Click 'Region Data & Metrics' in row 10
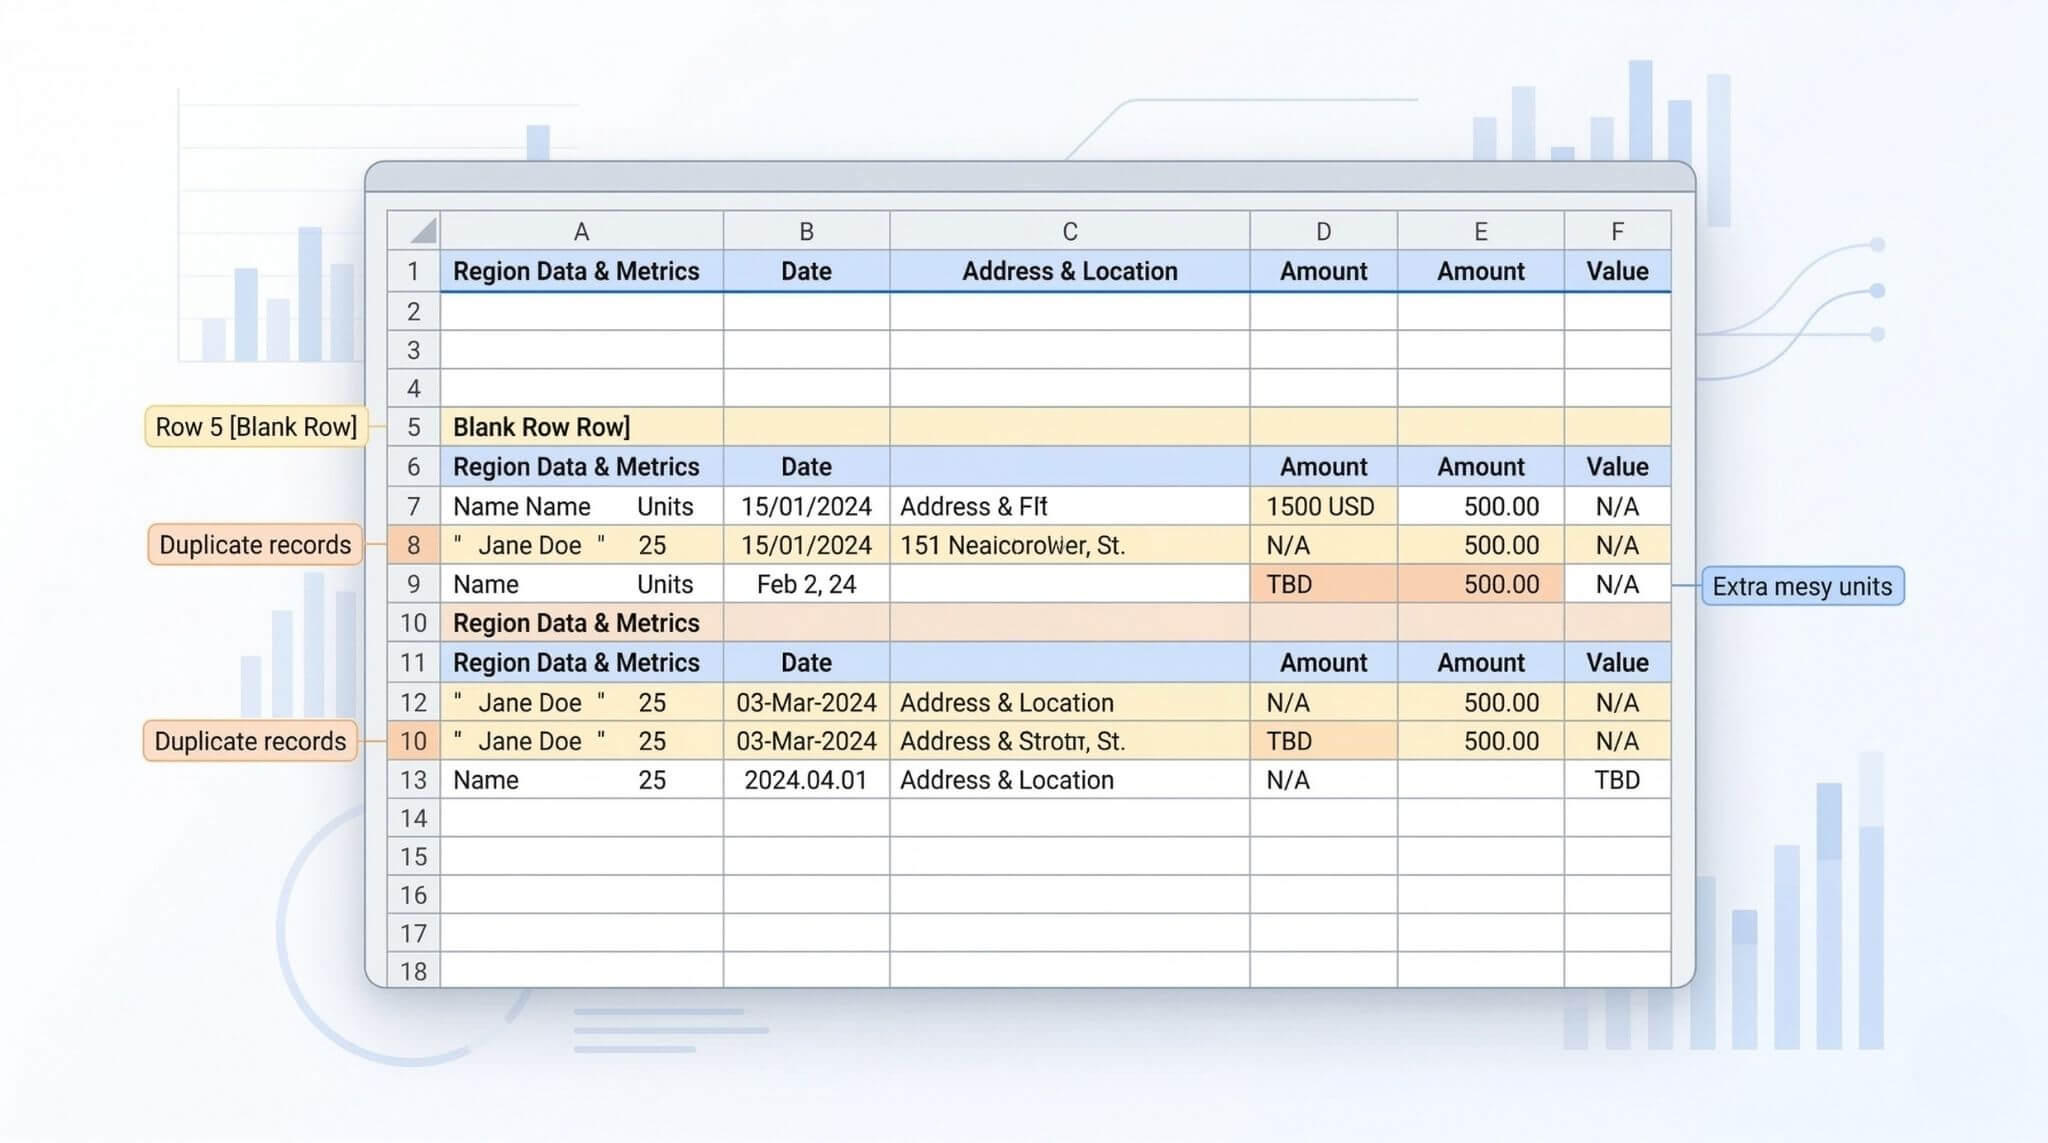Screen dimensions: 2048x1143 tap(576, 623)
